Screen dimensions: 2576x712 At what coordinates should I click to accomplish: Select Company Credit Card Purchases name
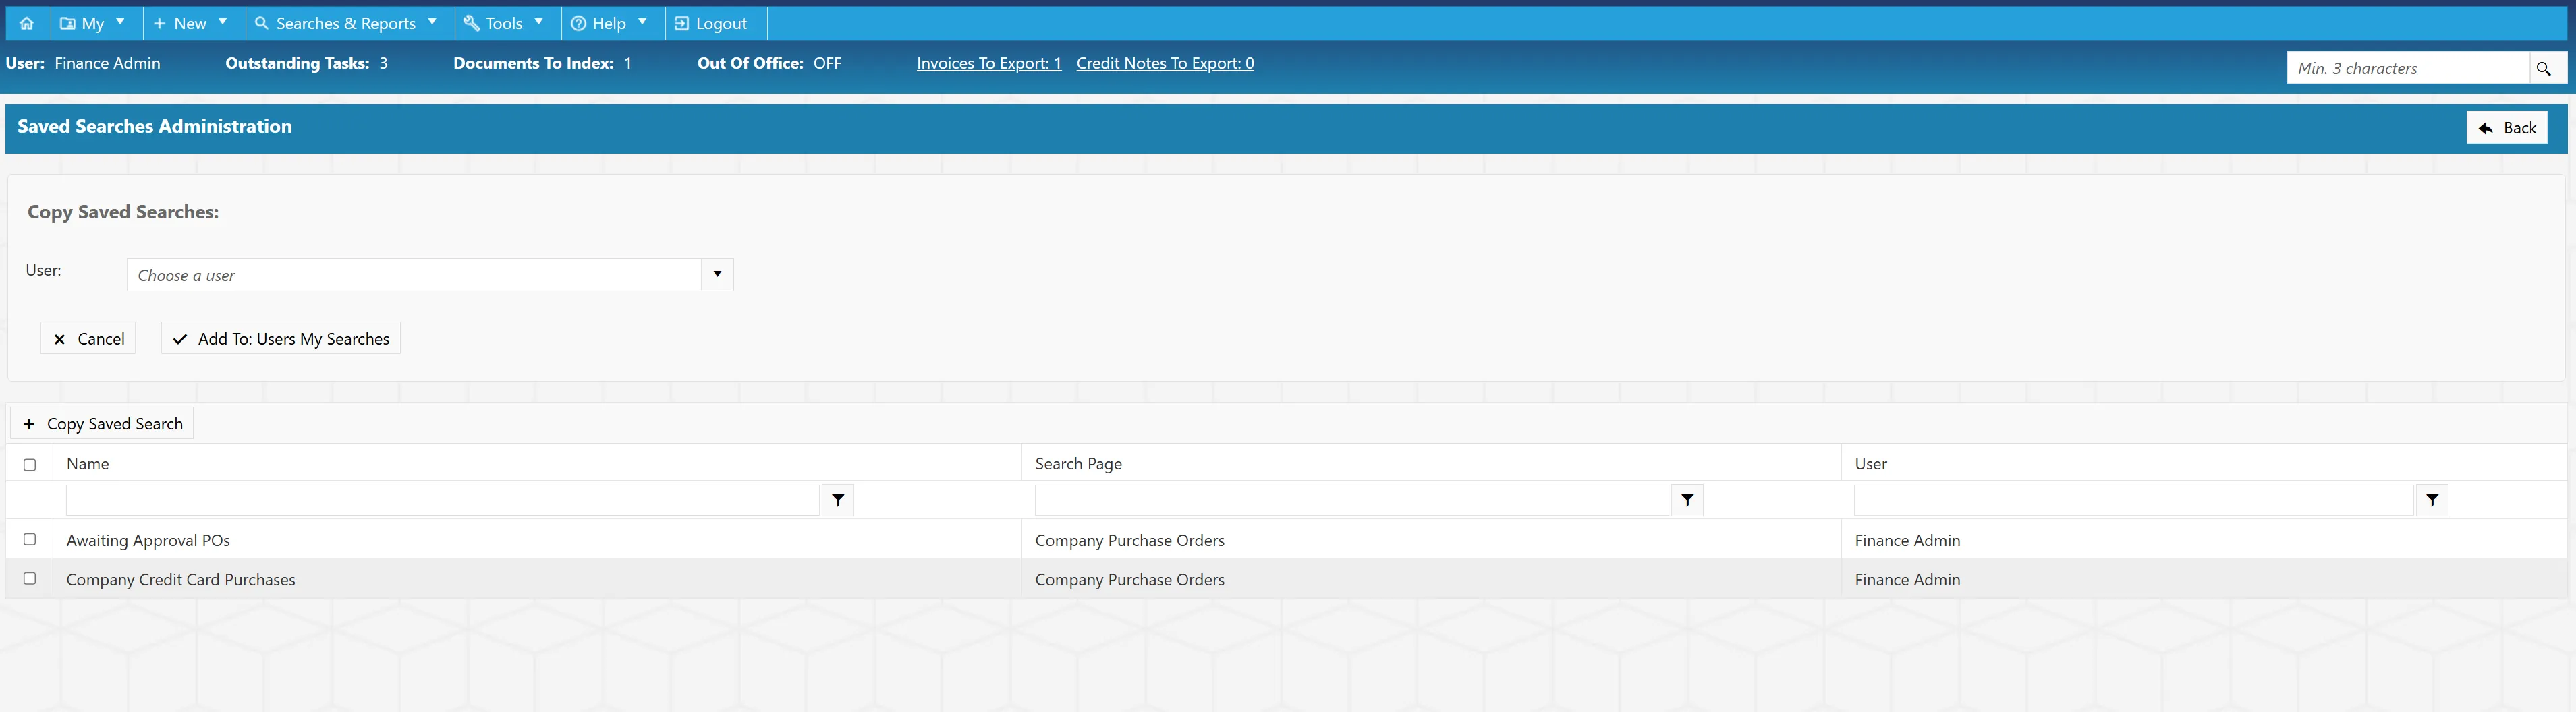click(181, 580)
